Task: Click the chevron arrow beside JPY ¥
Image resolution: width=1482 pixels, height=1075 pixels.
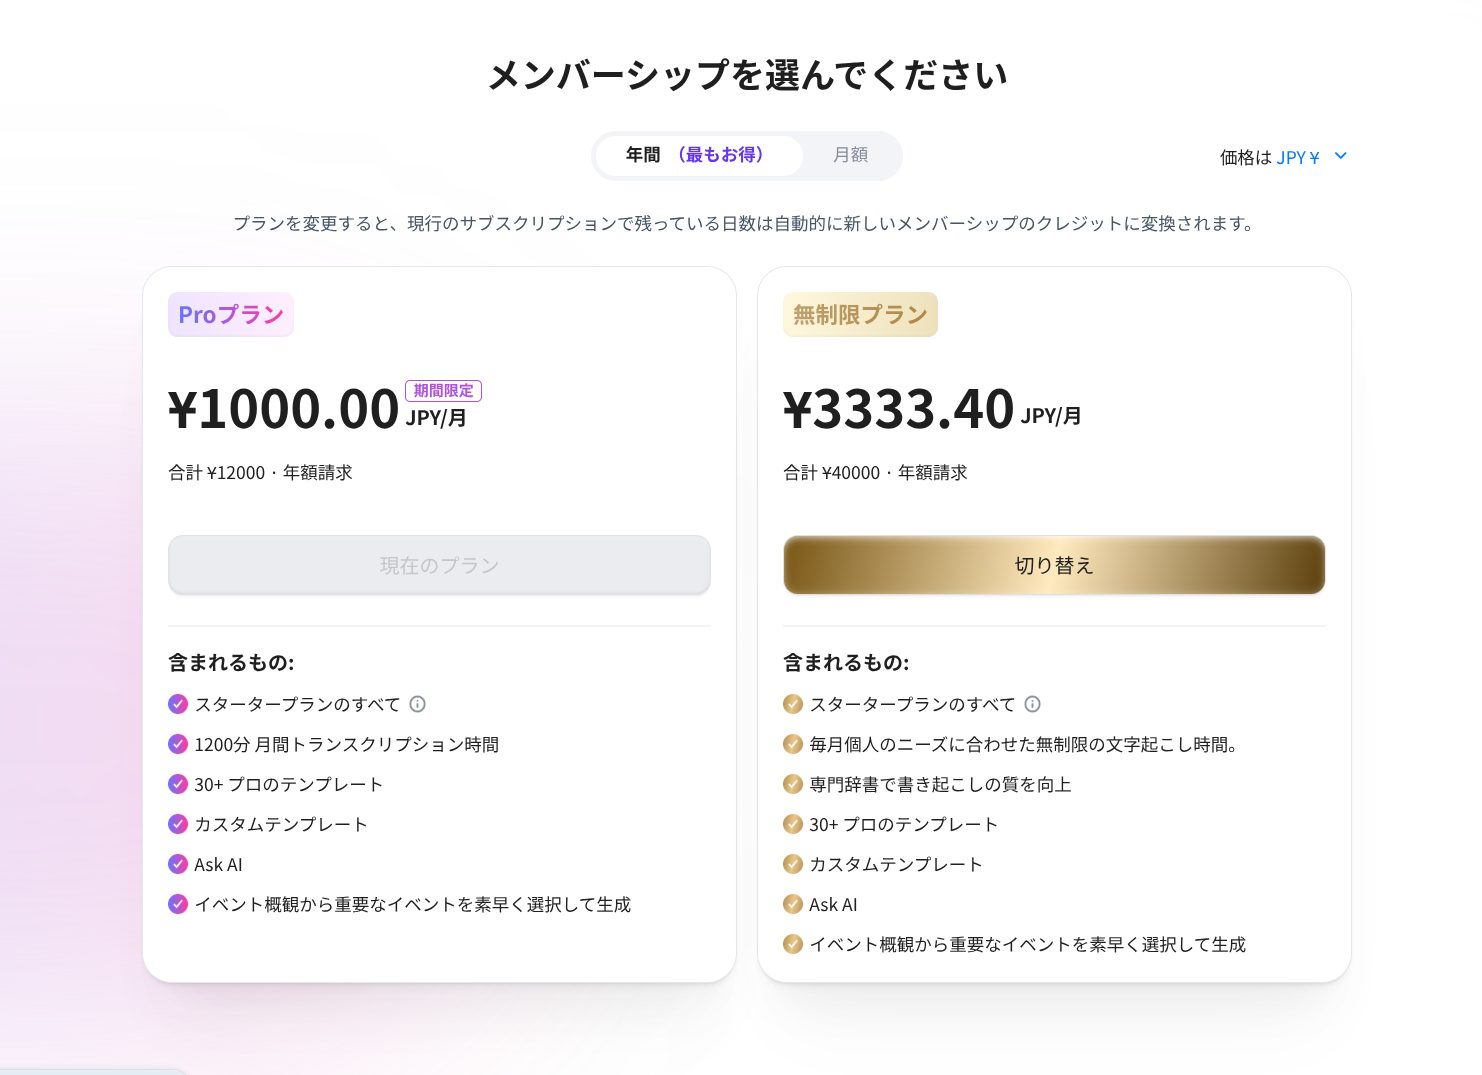Action: coord(1341,156)
